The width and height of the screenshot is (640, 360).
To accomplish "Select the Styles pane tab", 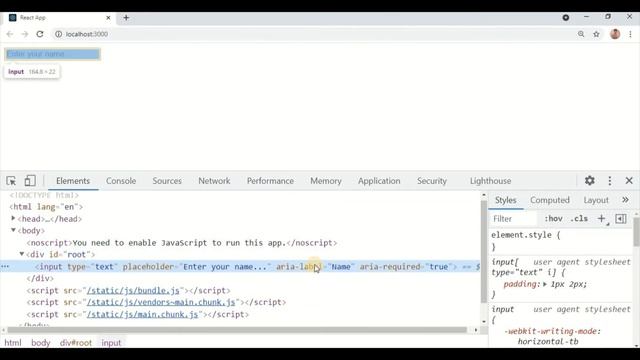I will pos(506,200).
